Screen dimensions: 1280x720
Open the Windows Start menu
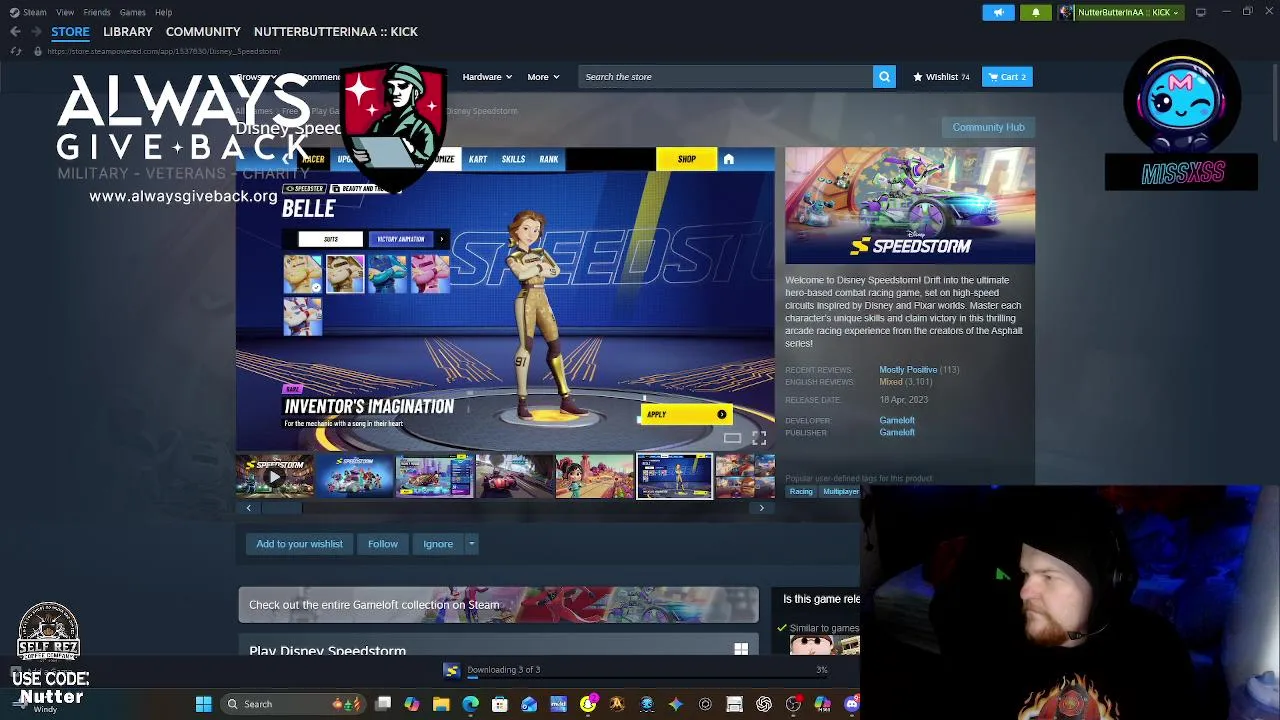coord(204,704)
